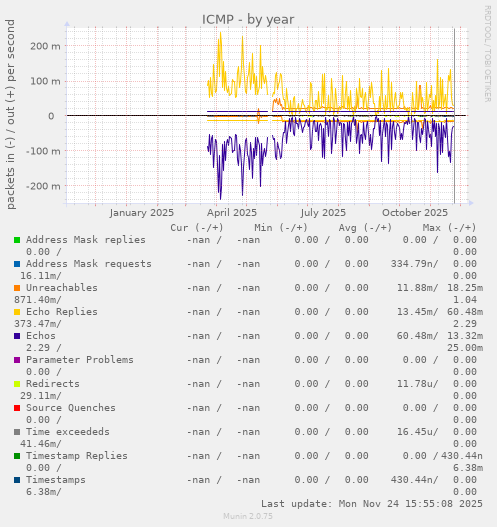497x527 pixels.
Task: Click the 'packets in (-) / out (+) per second' label
Action: [x=11, y=114]
